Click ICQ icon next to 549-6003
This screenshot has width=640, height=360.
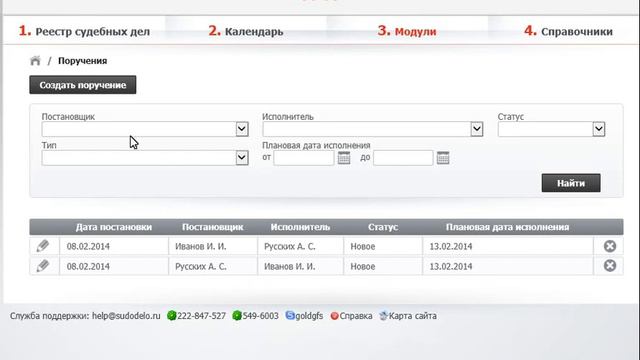pyautogui.click(x=237, y=316)
